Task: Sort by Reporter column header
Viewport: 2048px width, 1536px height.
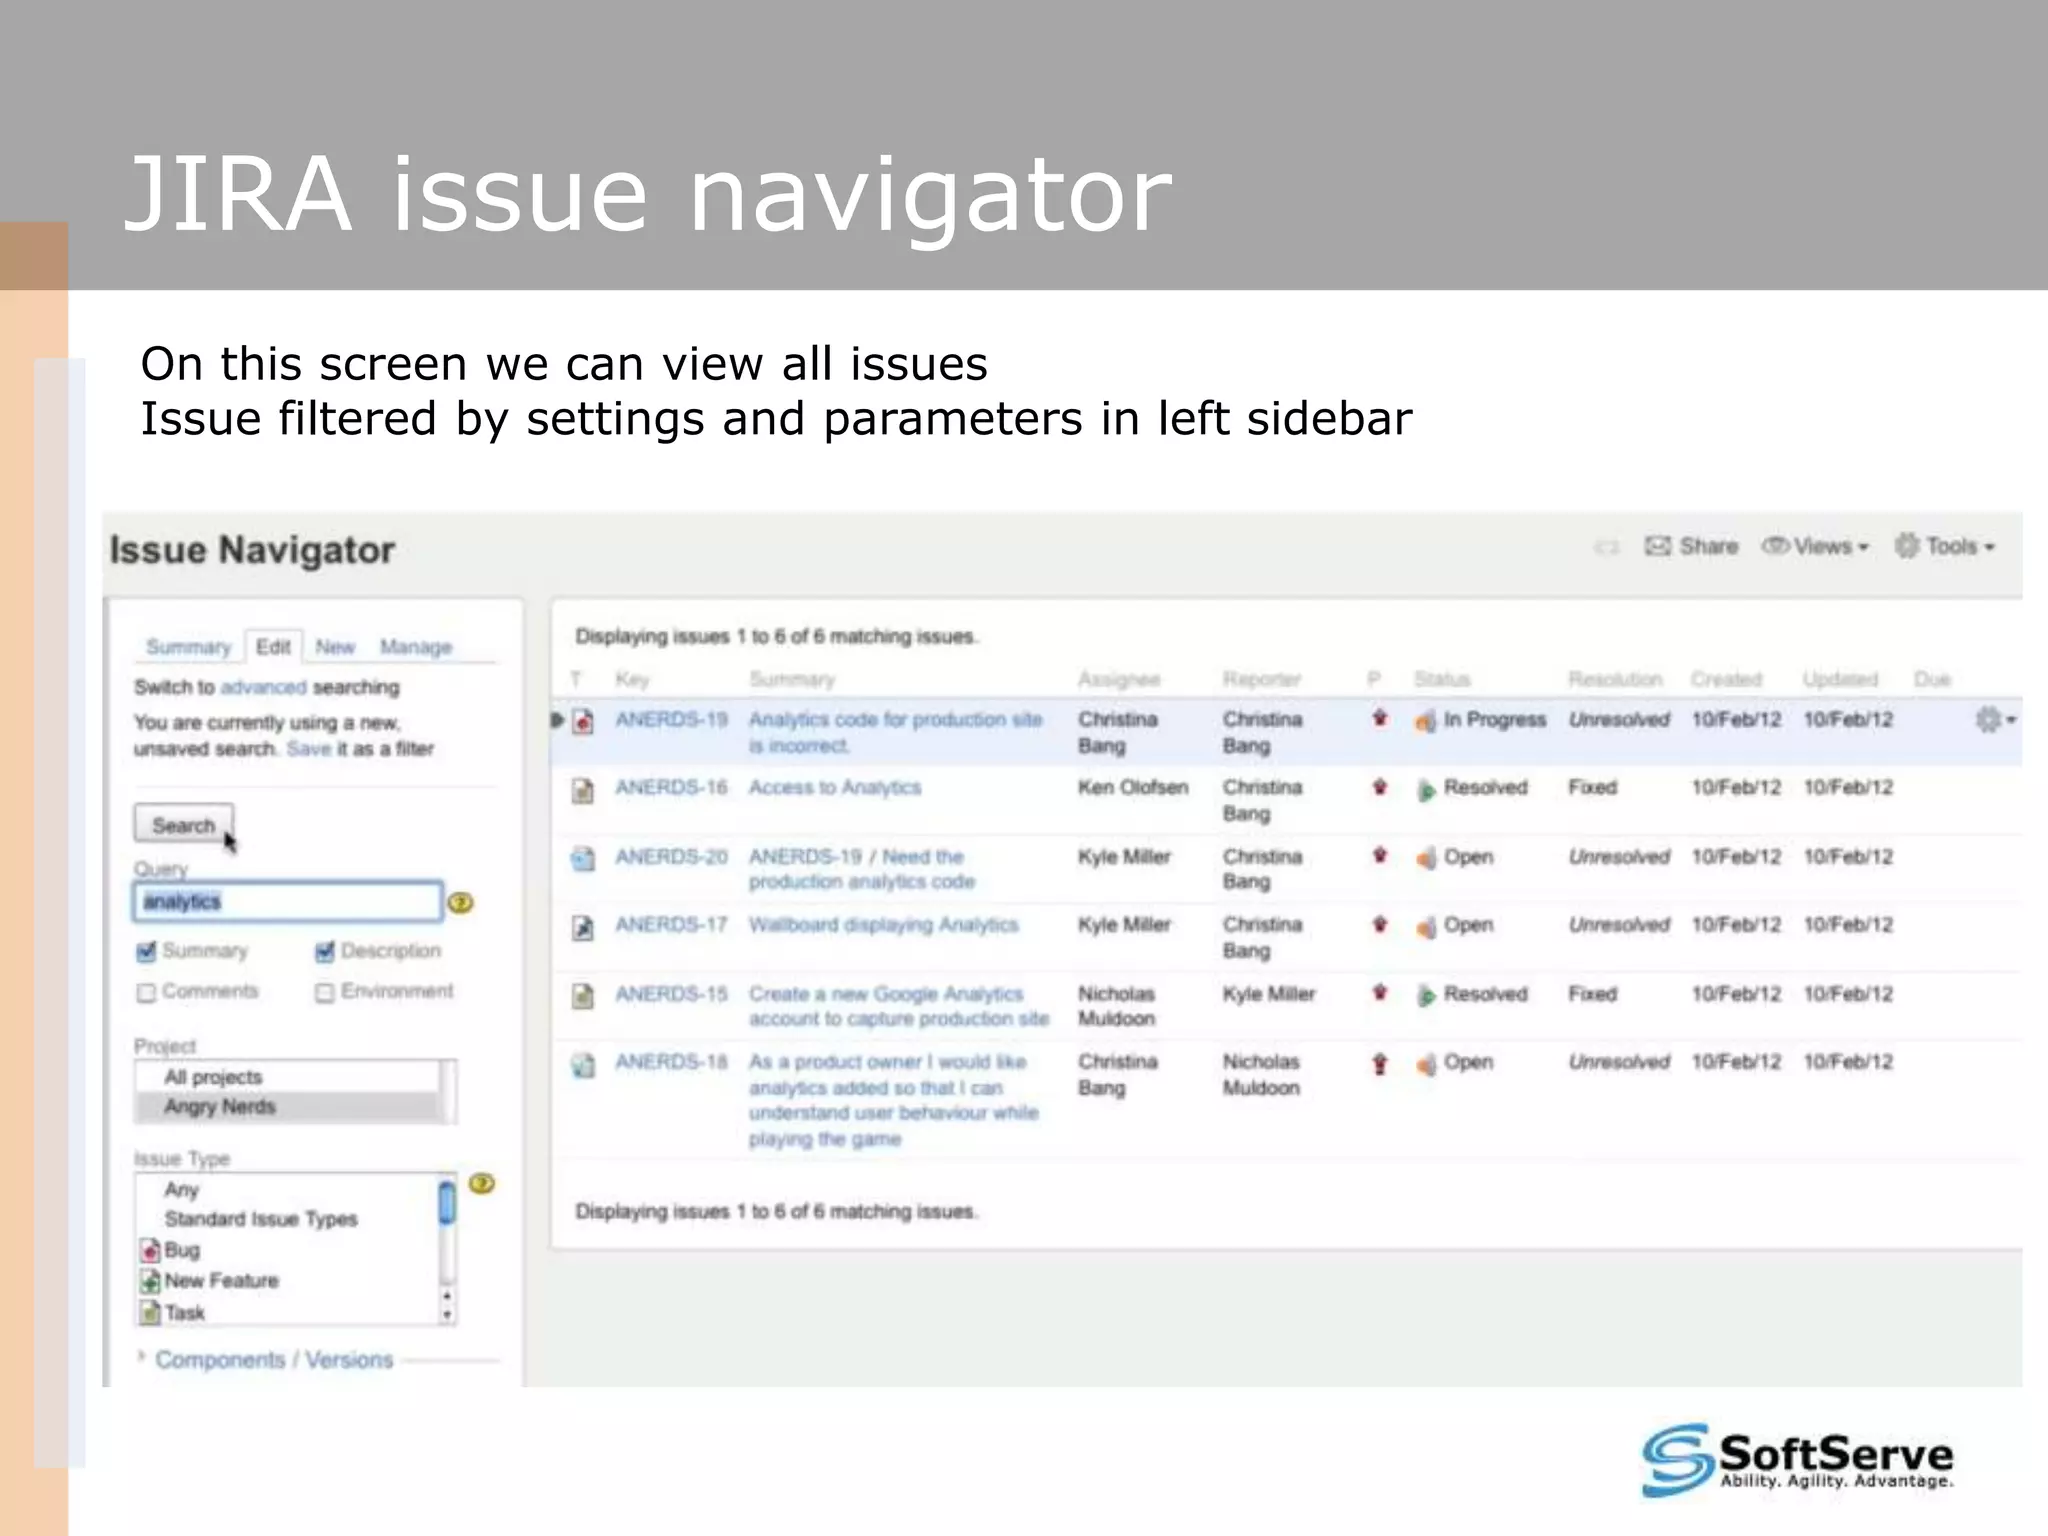Action: pyautogui.click(x=1262, y=680)
